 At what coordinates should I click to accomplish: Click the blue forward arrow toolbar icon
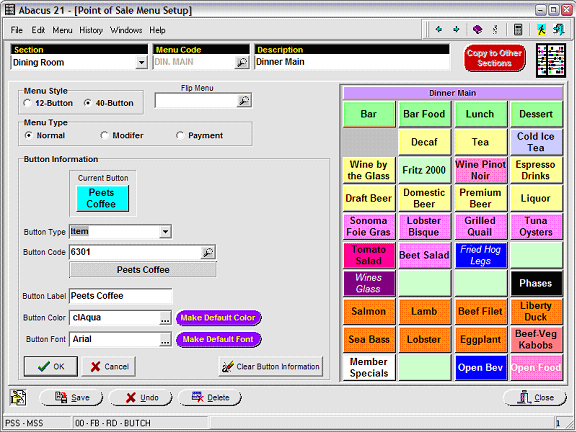(456, 29)
